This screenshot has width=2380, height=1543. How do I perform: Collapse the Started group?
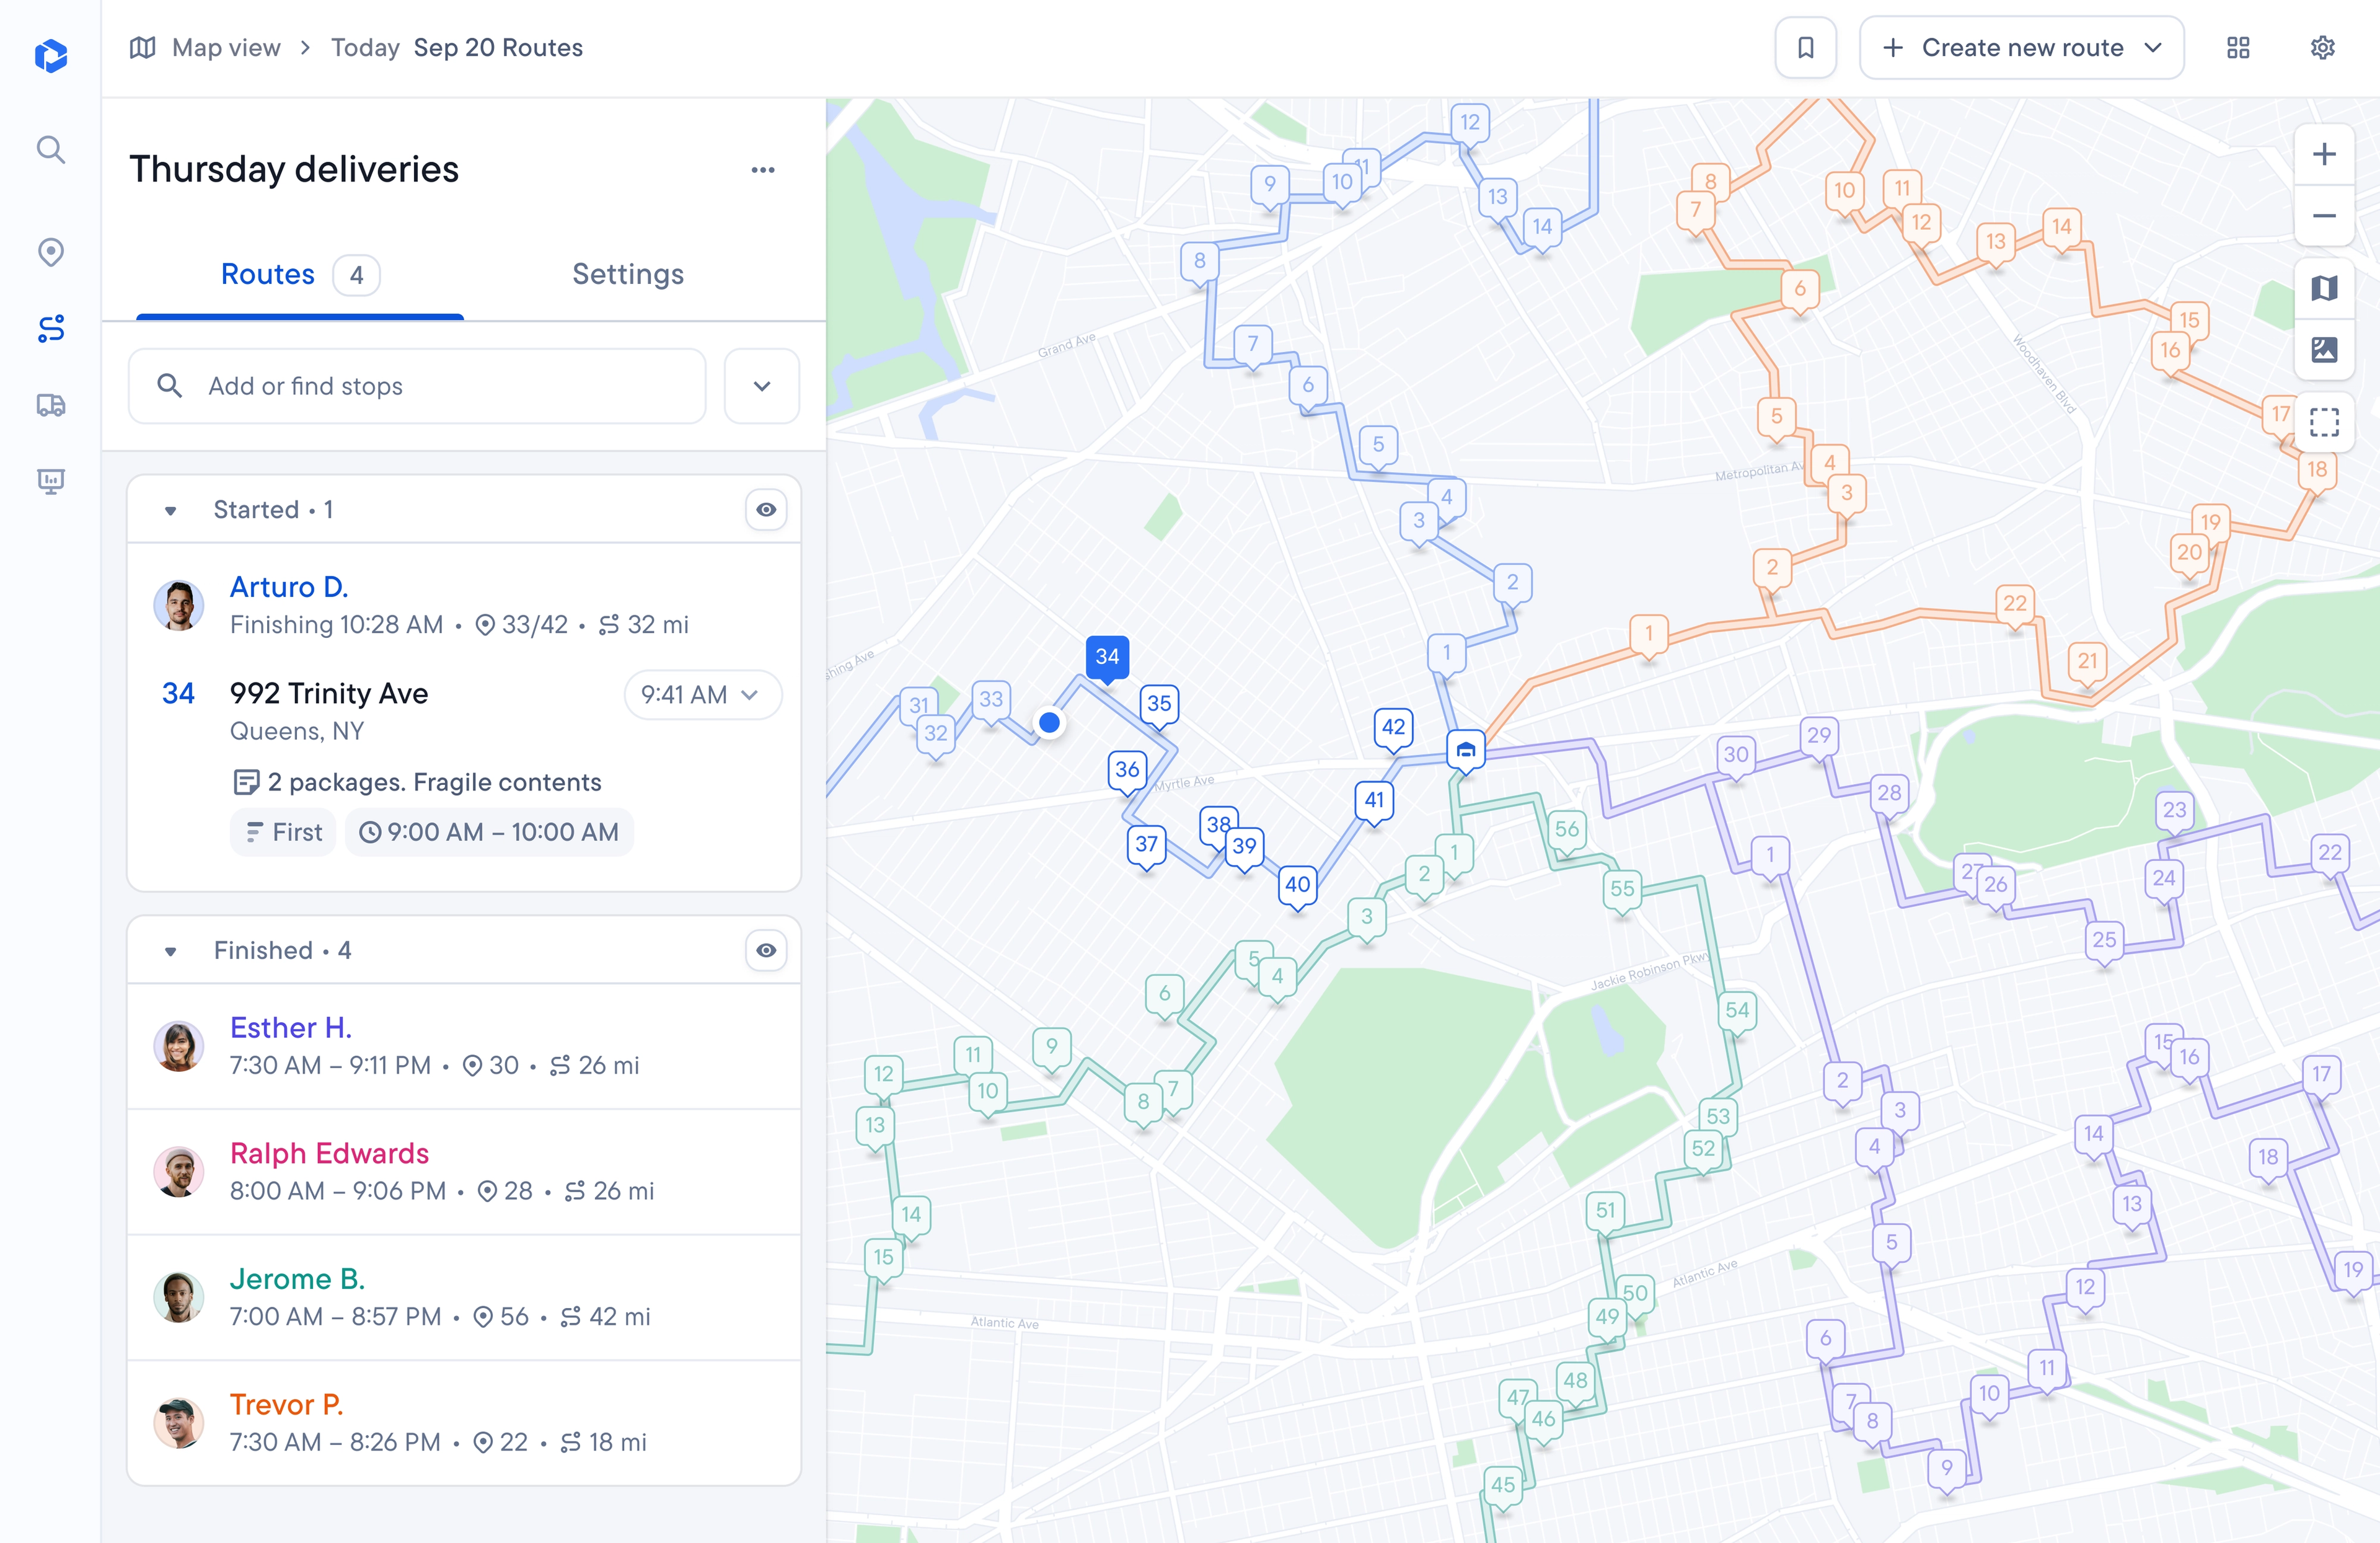[171, 511]
